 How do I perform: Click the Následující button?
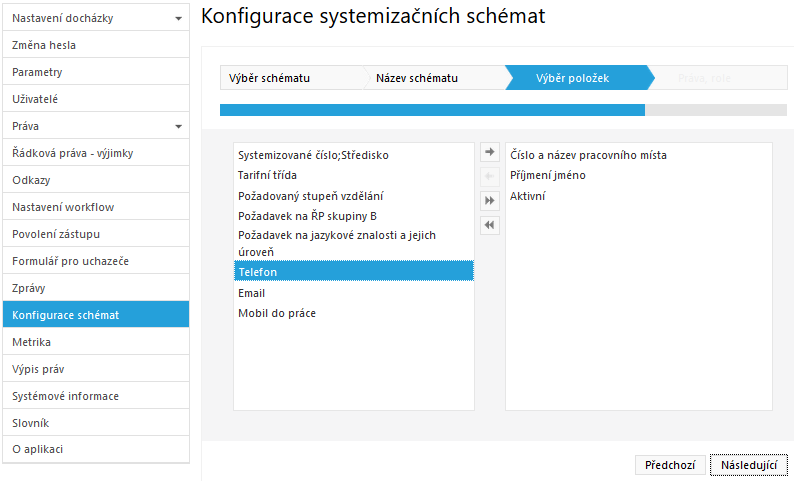749,465
